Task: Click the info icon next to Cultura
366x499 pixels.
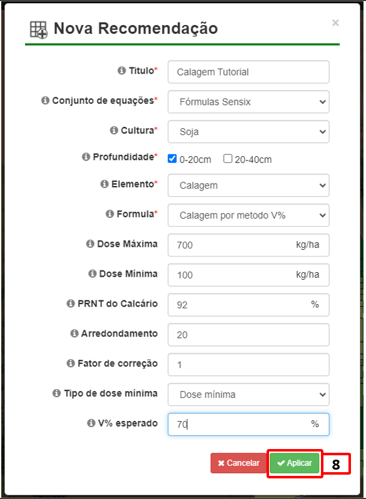Action: pos(114,130)
